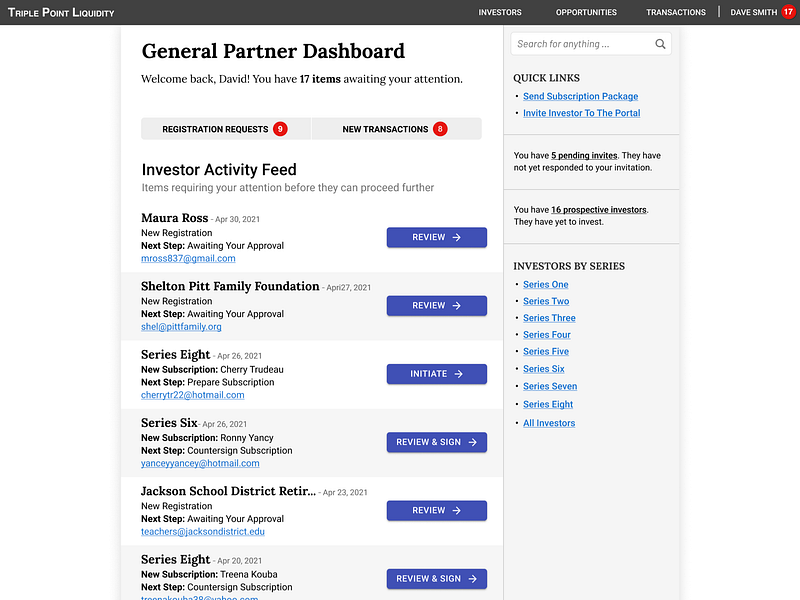The image size is (800, 600).
Task: Click Invite Investor To The Portal
Action: click(581, 112)
